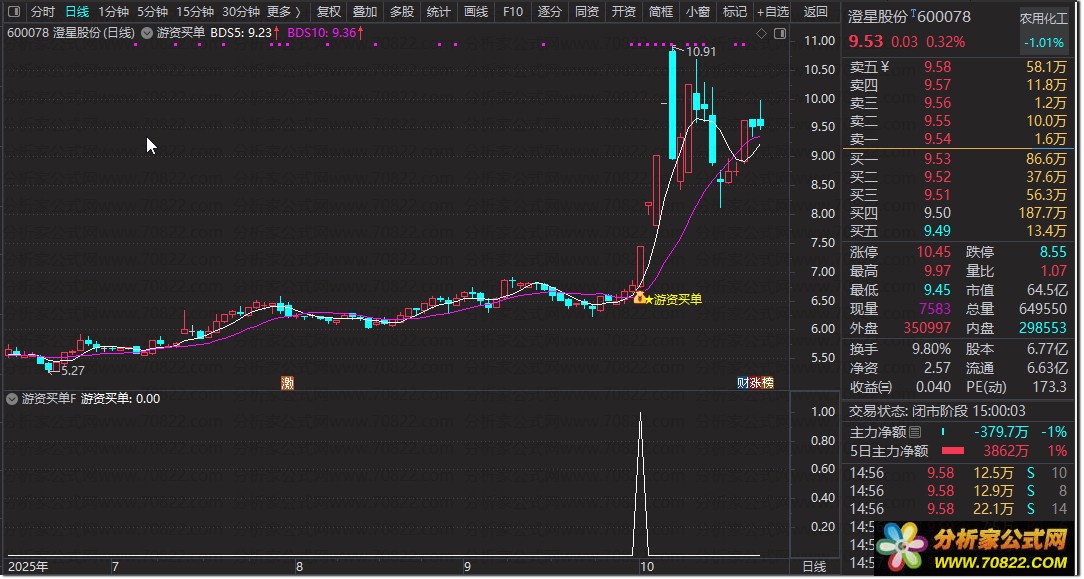Image resolution: width=1084 pixels, height=579 pixels.
Task: Click the 返回 back button
Action: point(816,12)
